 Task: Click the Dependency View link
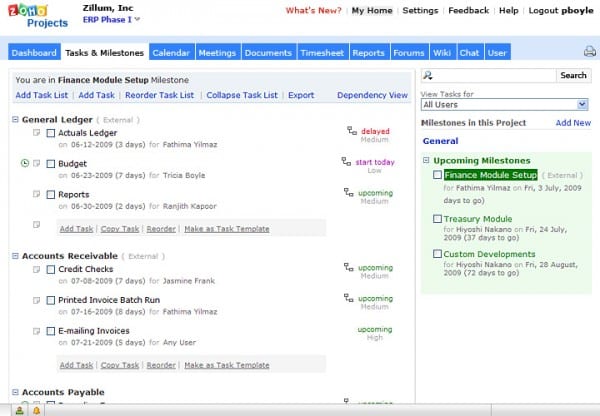tap(372, 95)
